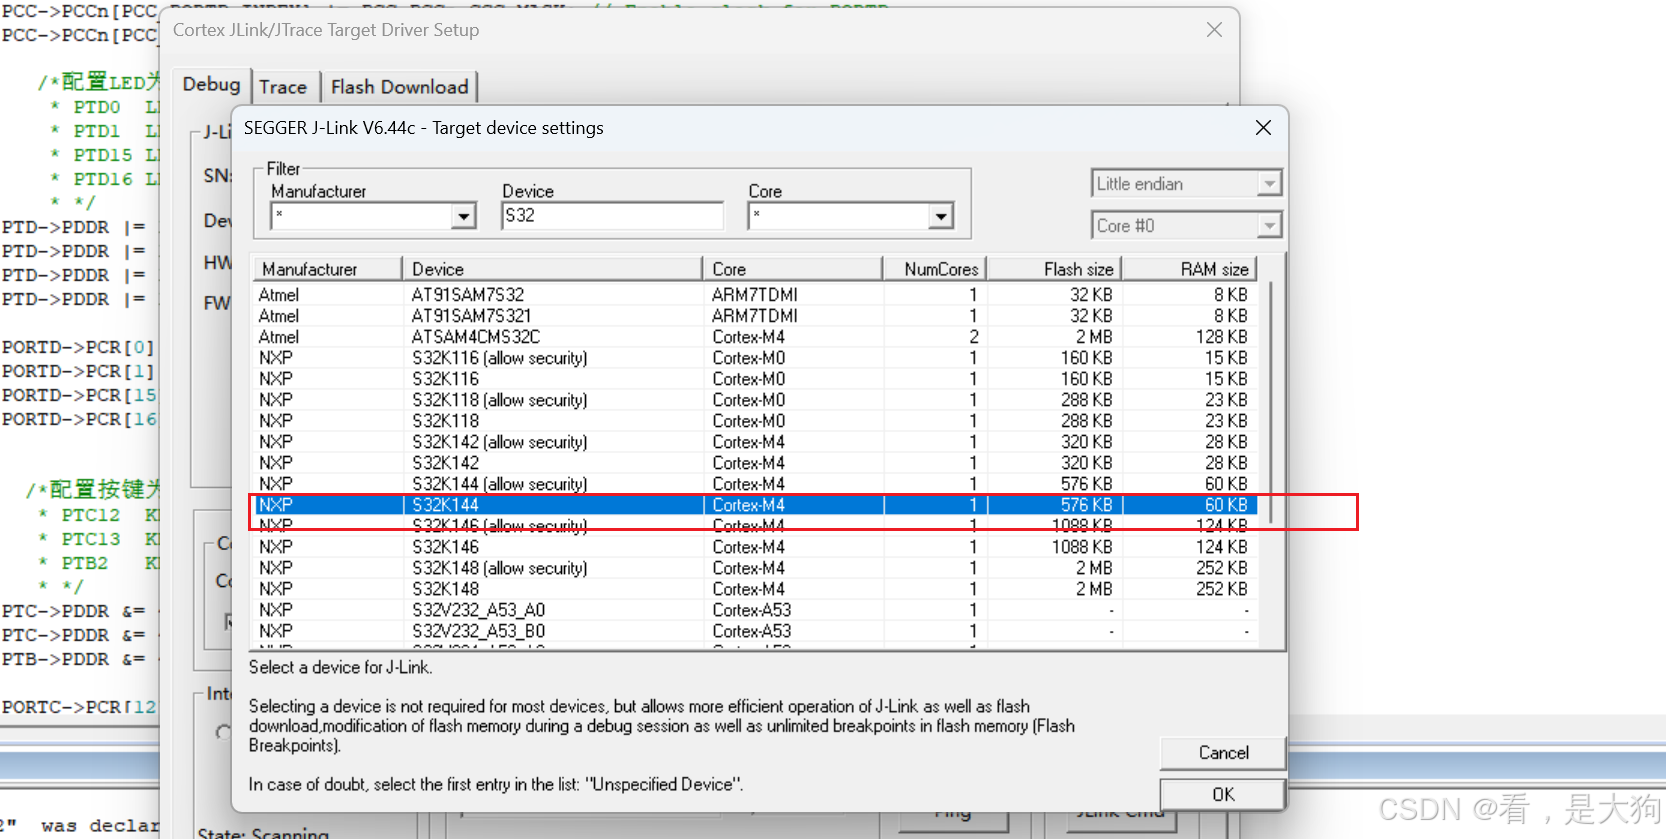Screen dimensions: 1666x839
Task: Sort the list by the Flash size column header
Action: click(x=1055, y=269)
